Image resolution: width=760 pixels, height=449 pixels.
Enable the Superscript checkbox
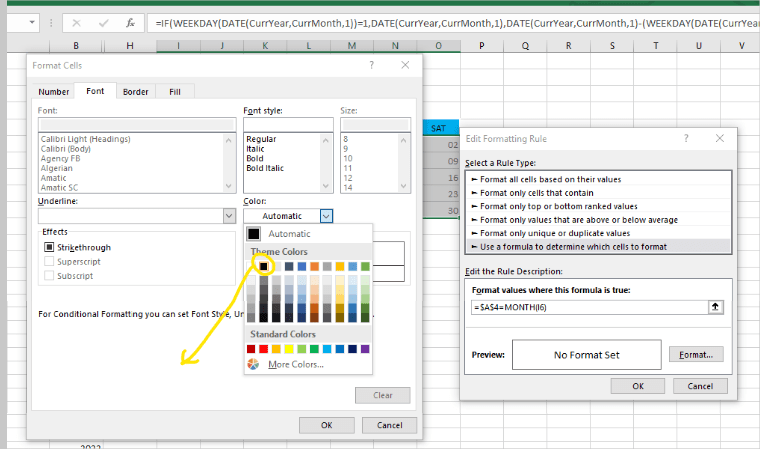[49, 261]
